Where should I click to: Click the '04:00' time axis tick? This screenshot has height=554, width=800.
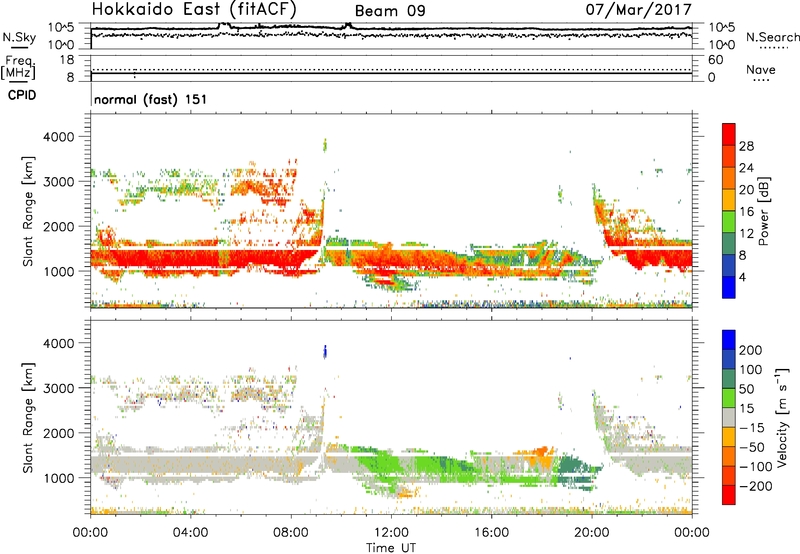[x=191, y=533]
